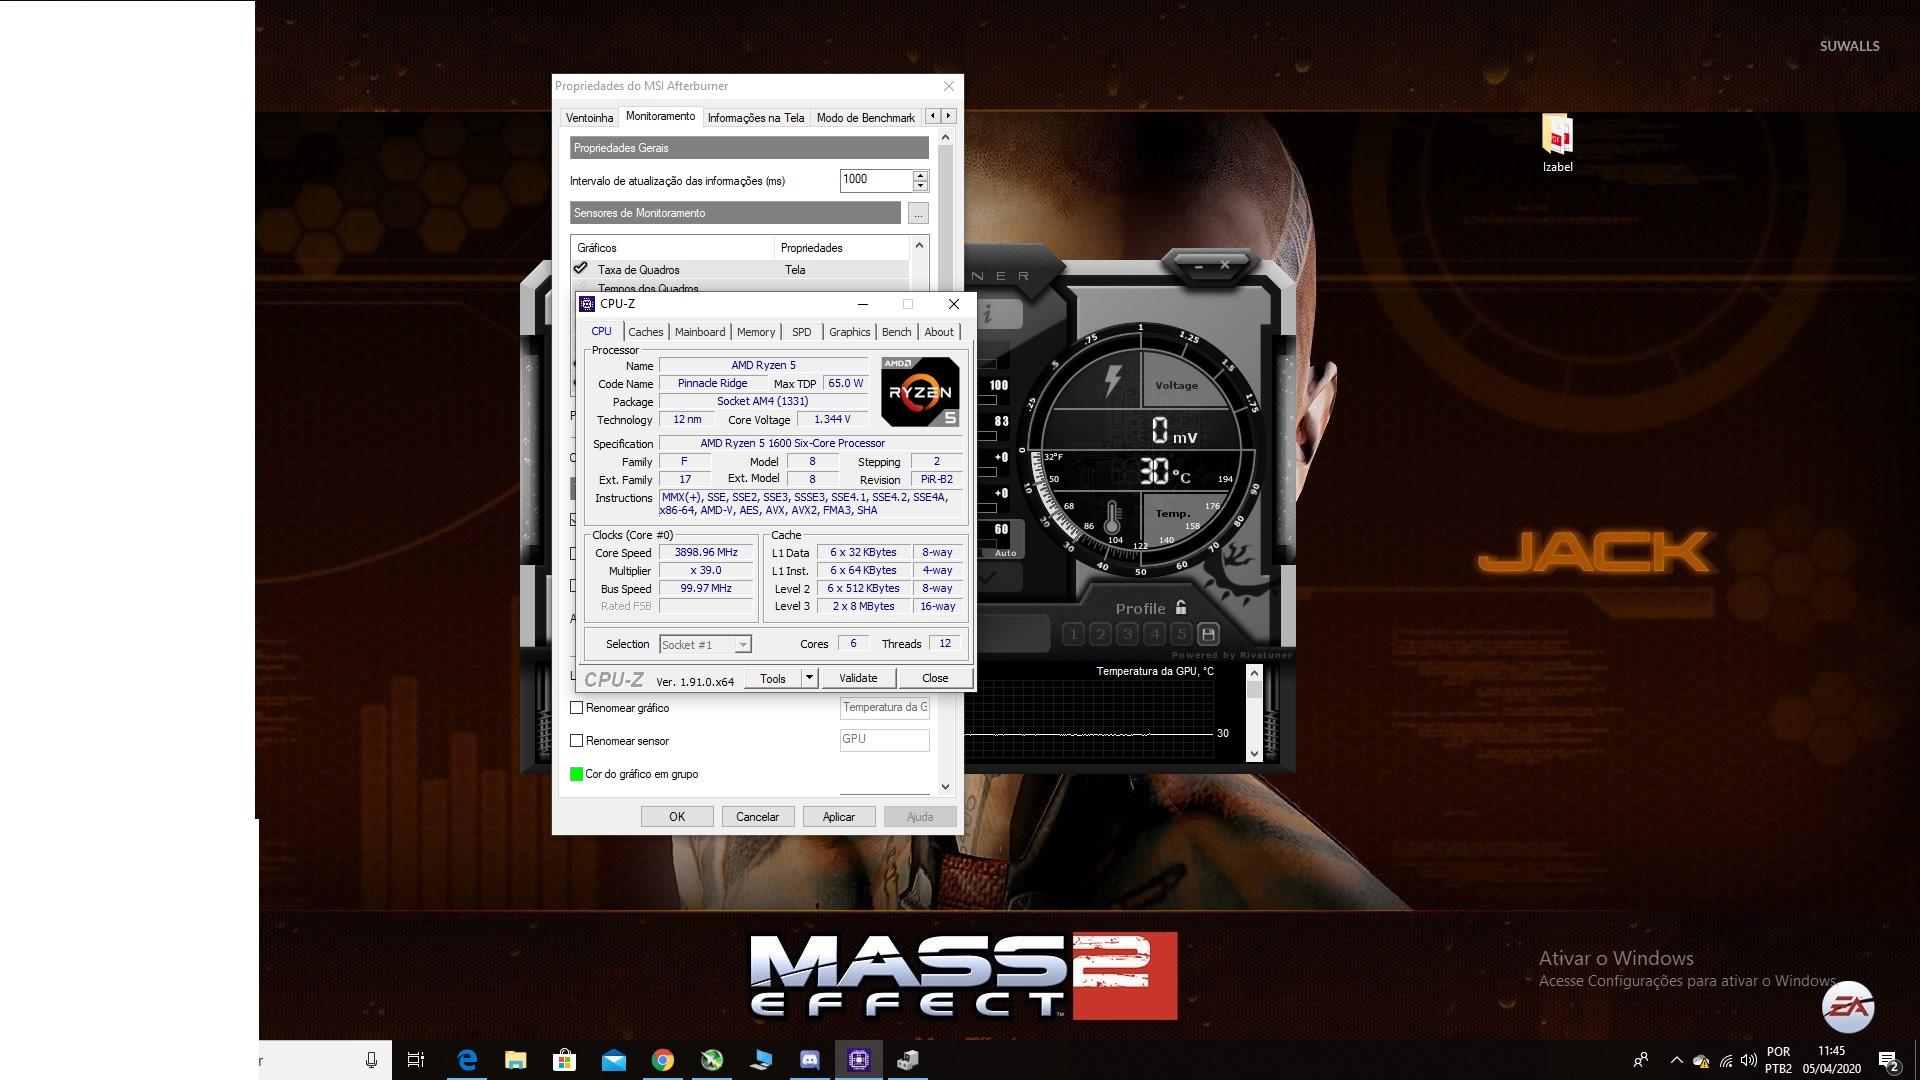Open the CPU-Z Socket #1 selection dropdown
Viewport: 1920px width, 1080px height.
705,645
